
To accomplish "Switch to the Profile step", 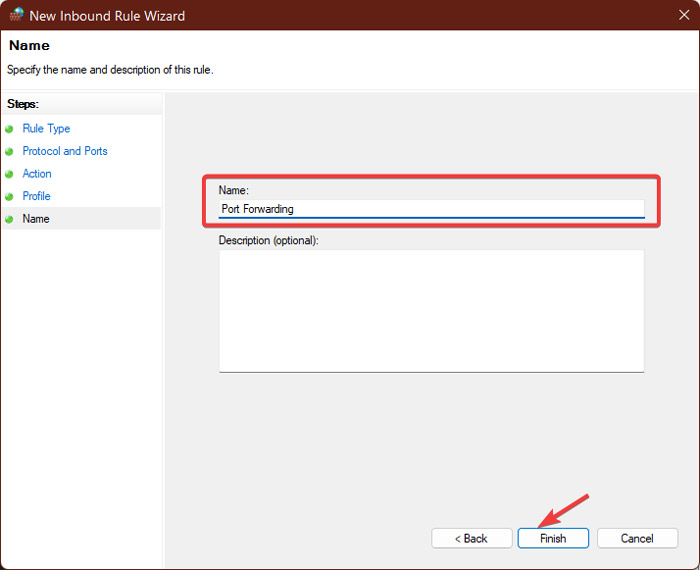I will click(x=36, y=196).
